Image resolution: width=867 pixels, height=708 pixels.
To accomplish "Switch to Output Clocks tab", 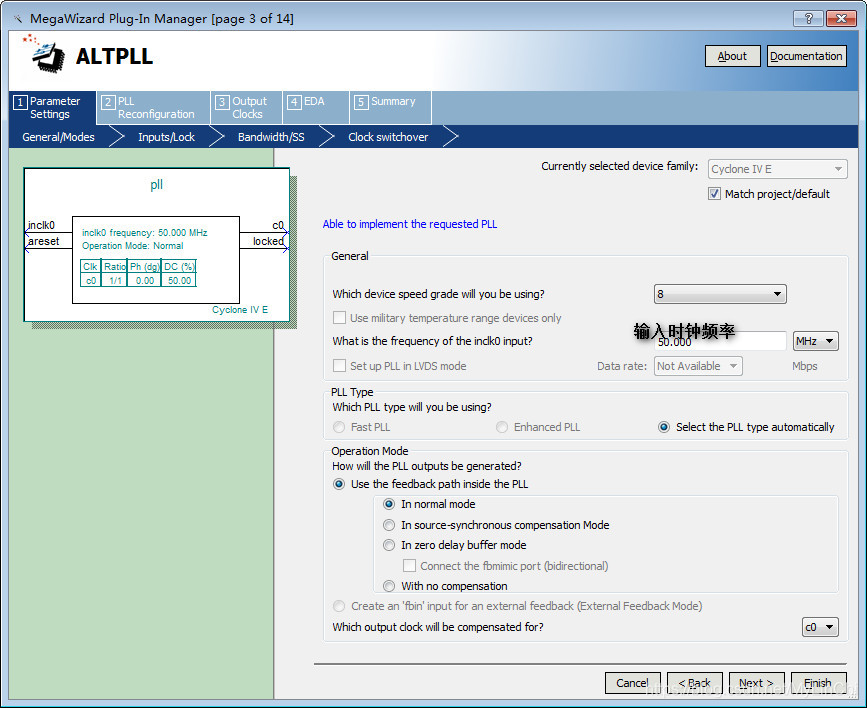I will tap(247, 107).
